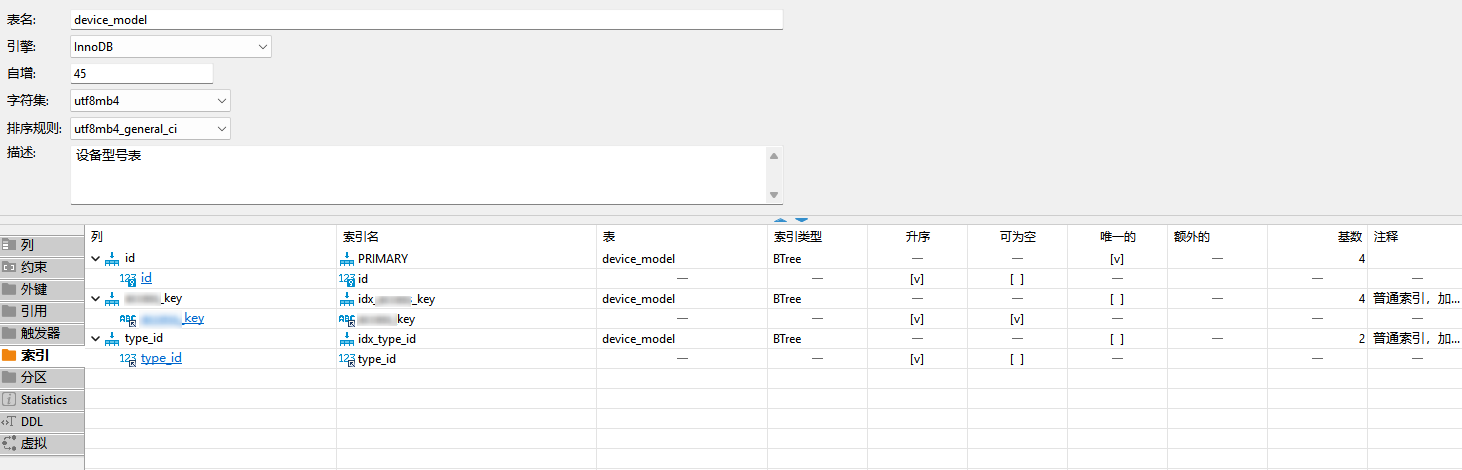
Task: Click the 描述 scrollbar down arrow
Action: point(773,195)
